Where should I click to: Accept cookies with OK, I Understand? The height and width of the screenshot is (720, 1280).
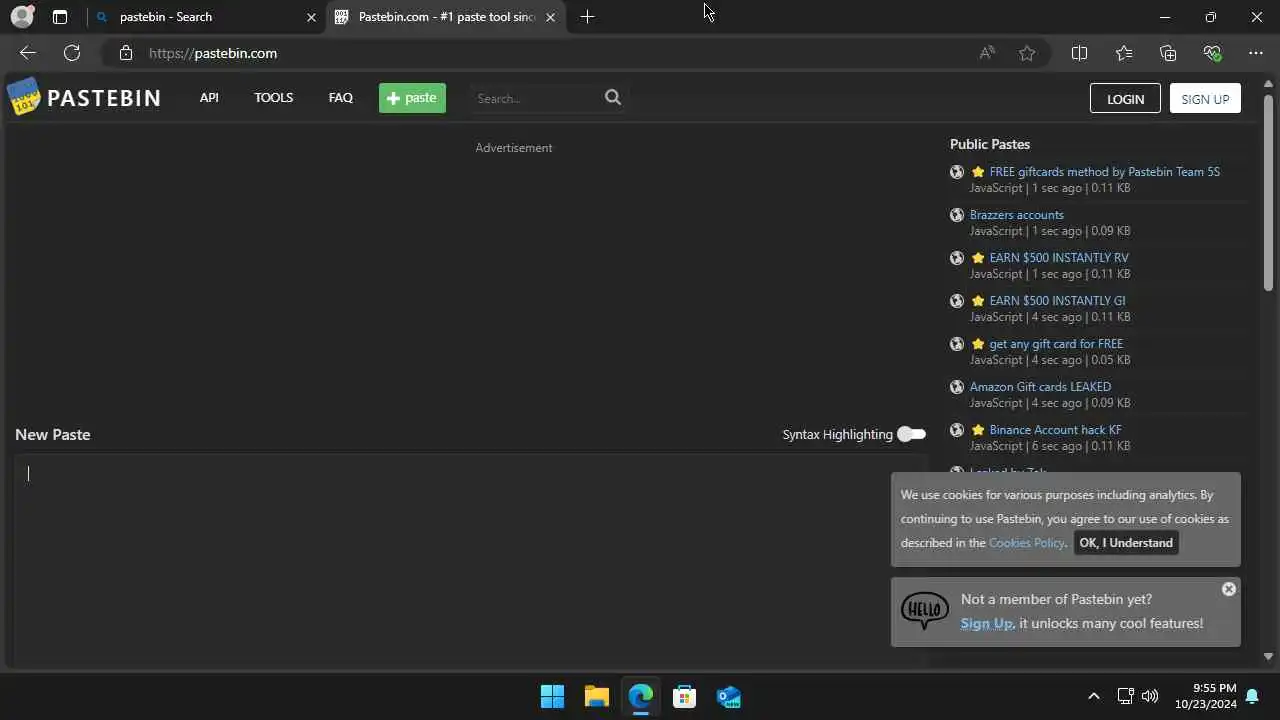click(x=1126, y=543)
